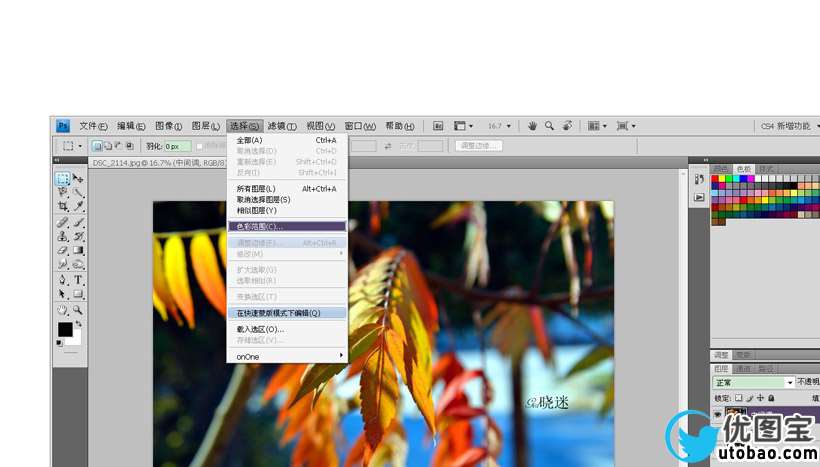The width and height of the screenshot is (820, 467).
Task: Open the 滤镜(T) menu
Action: coord(282,126)
